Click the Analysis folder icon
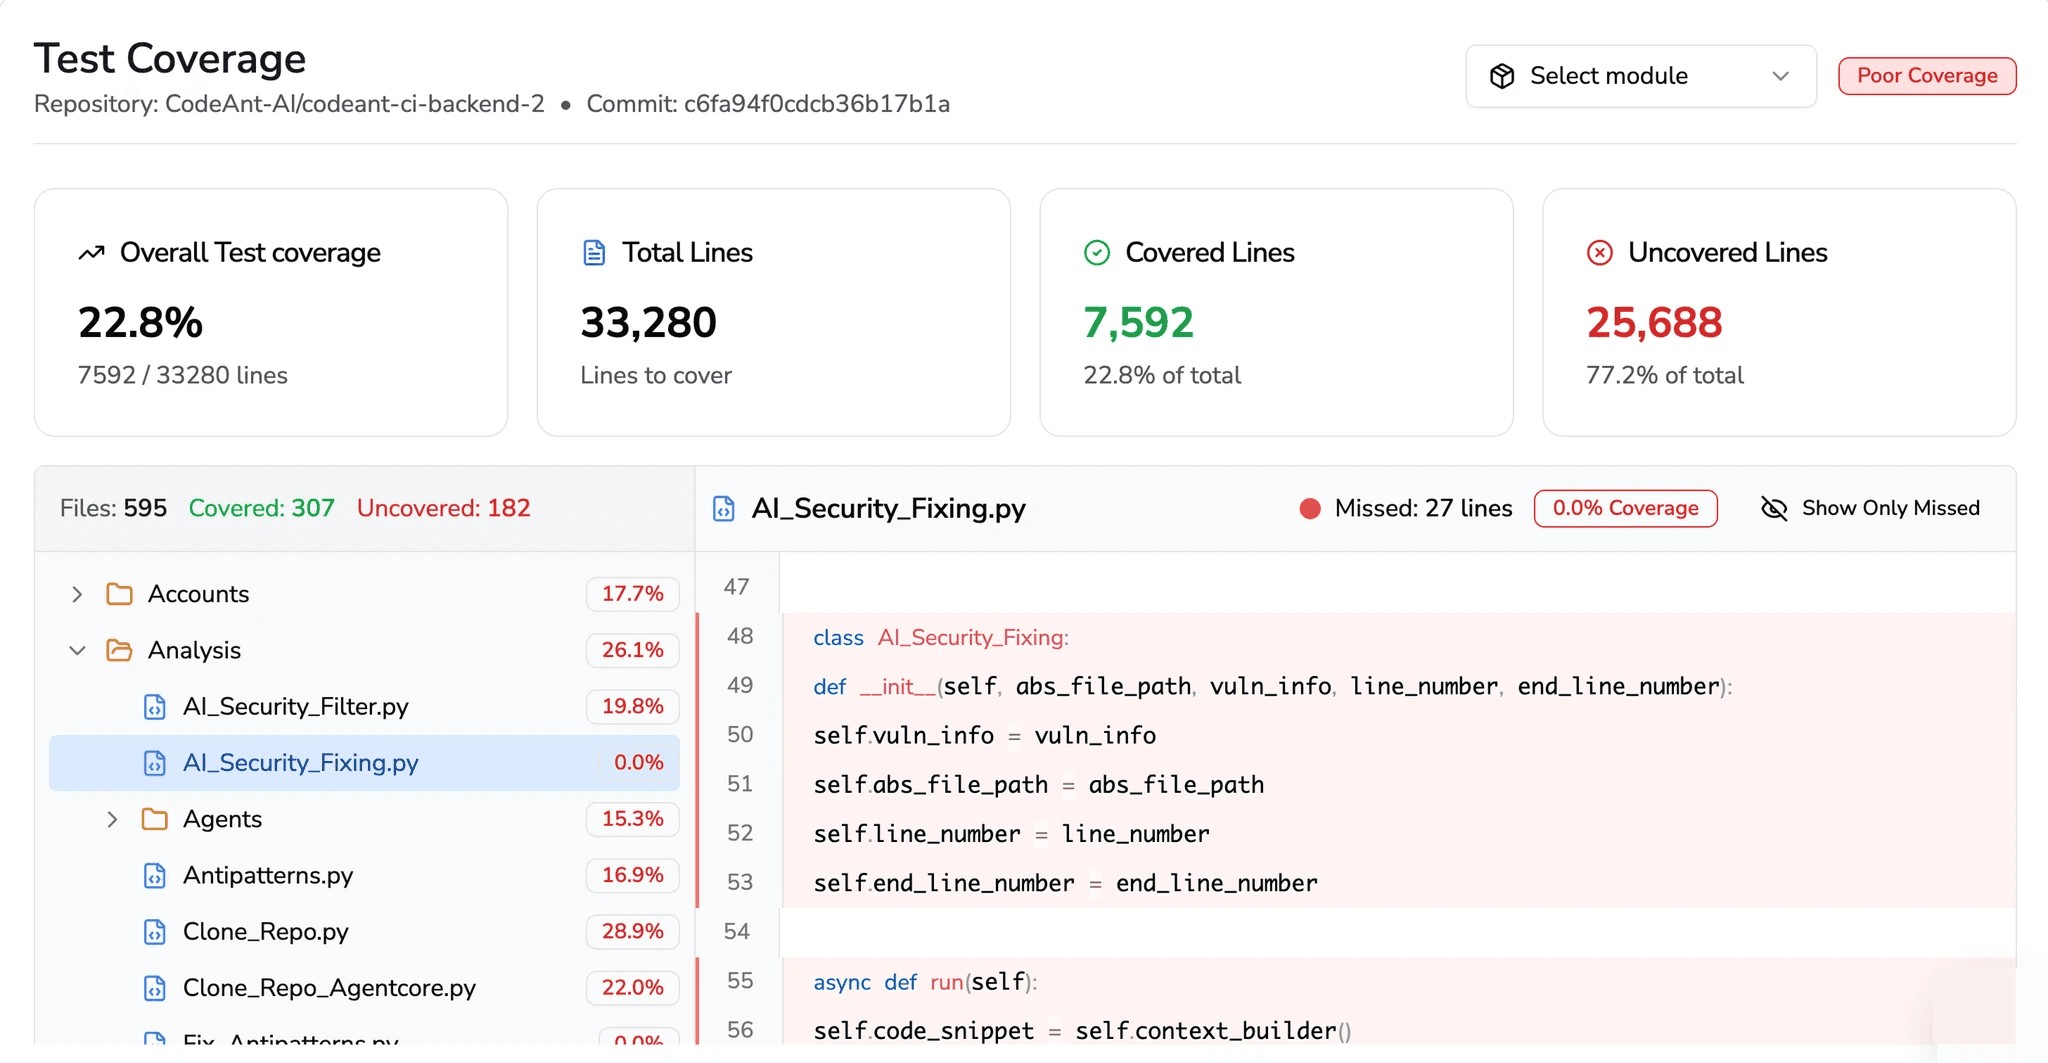 (119, 650)
